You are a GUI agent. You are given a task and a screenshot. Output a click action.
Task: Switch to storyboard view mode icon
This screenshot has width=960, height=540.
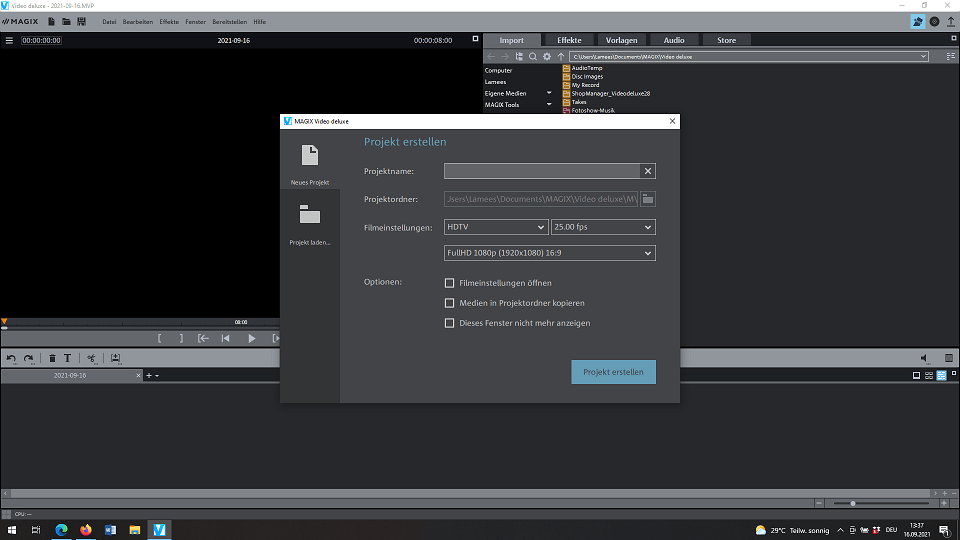(917, 375)
